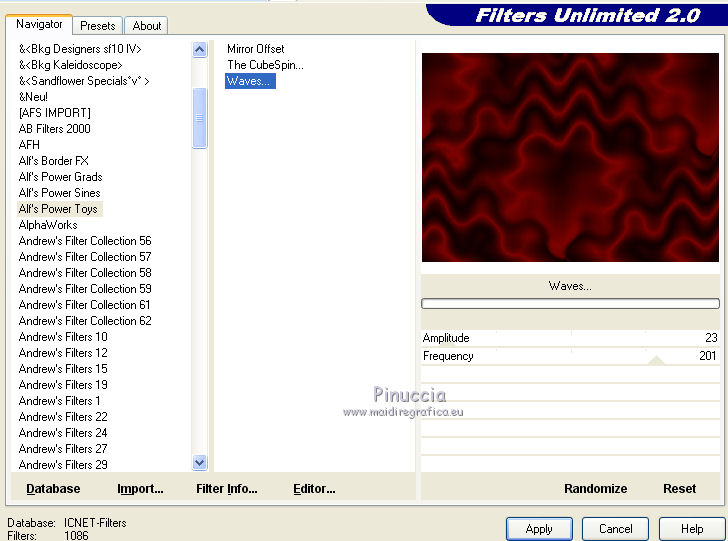Select Alf's Power Grads category
Screen dimensions: 728x541
pyautogui.click(x=60, y=177)
